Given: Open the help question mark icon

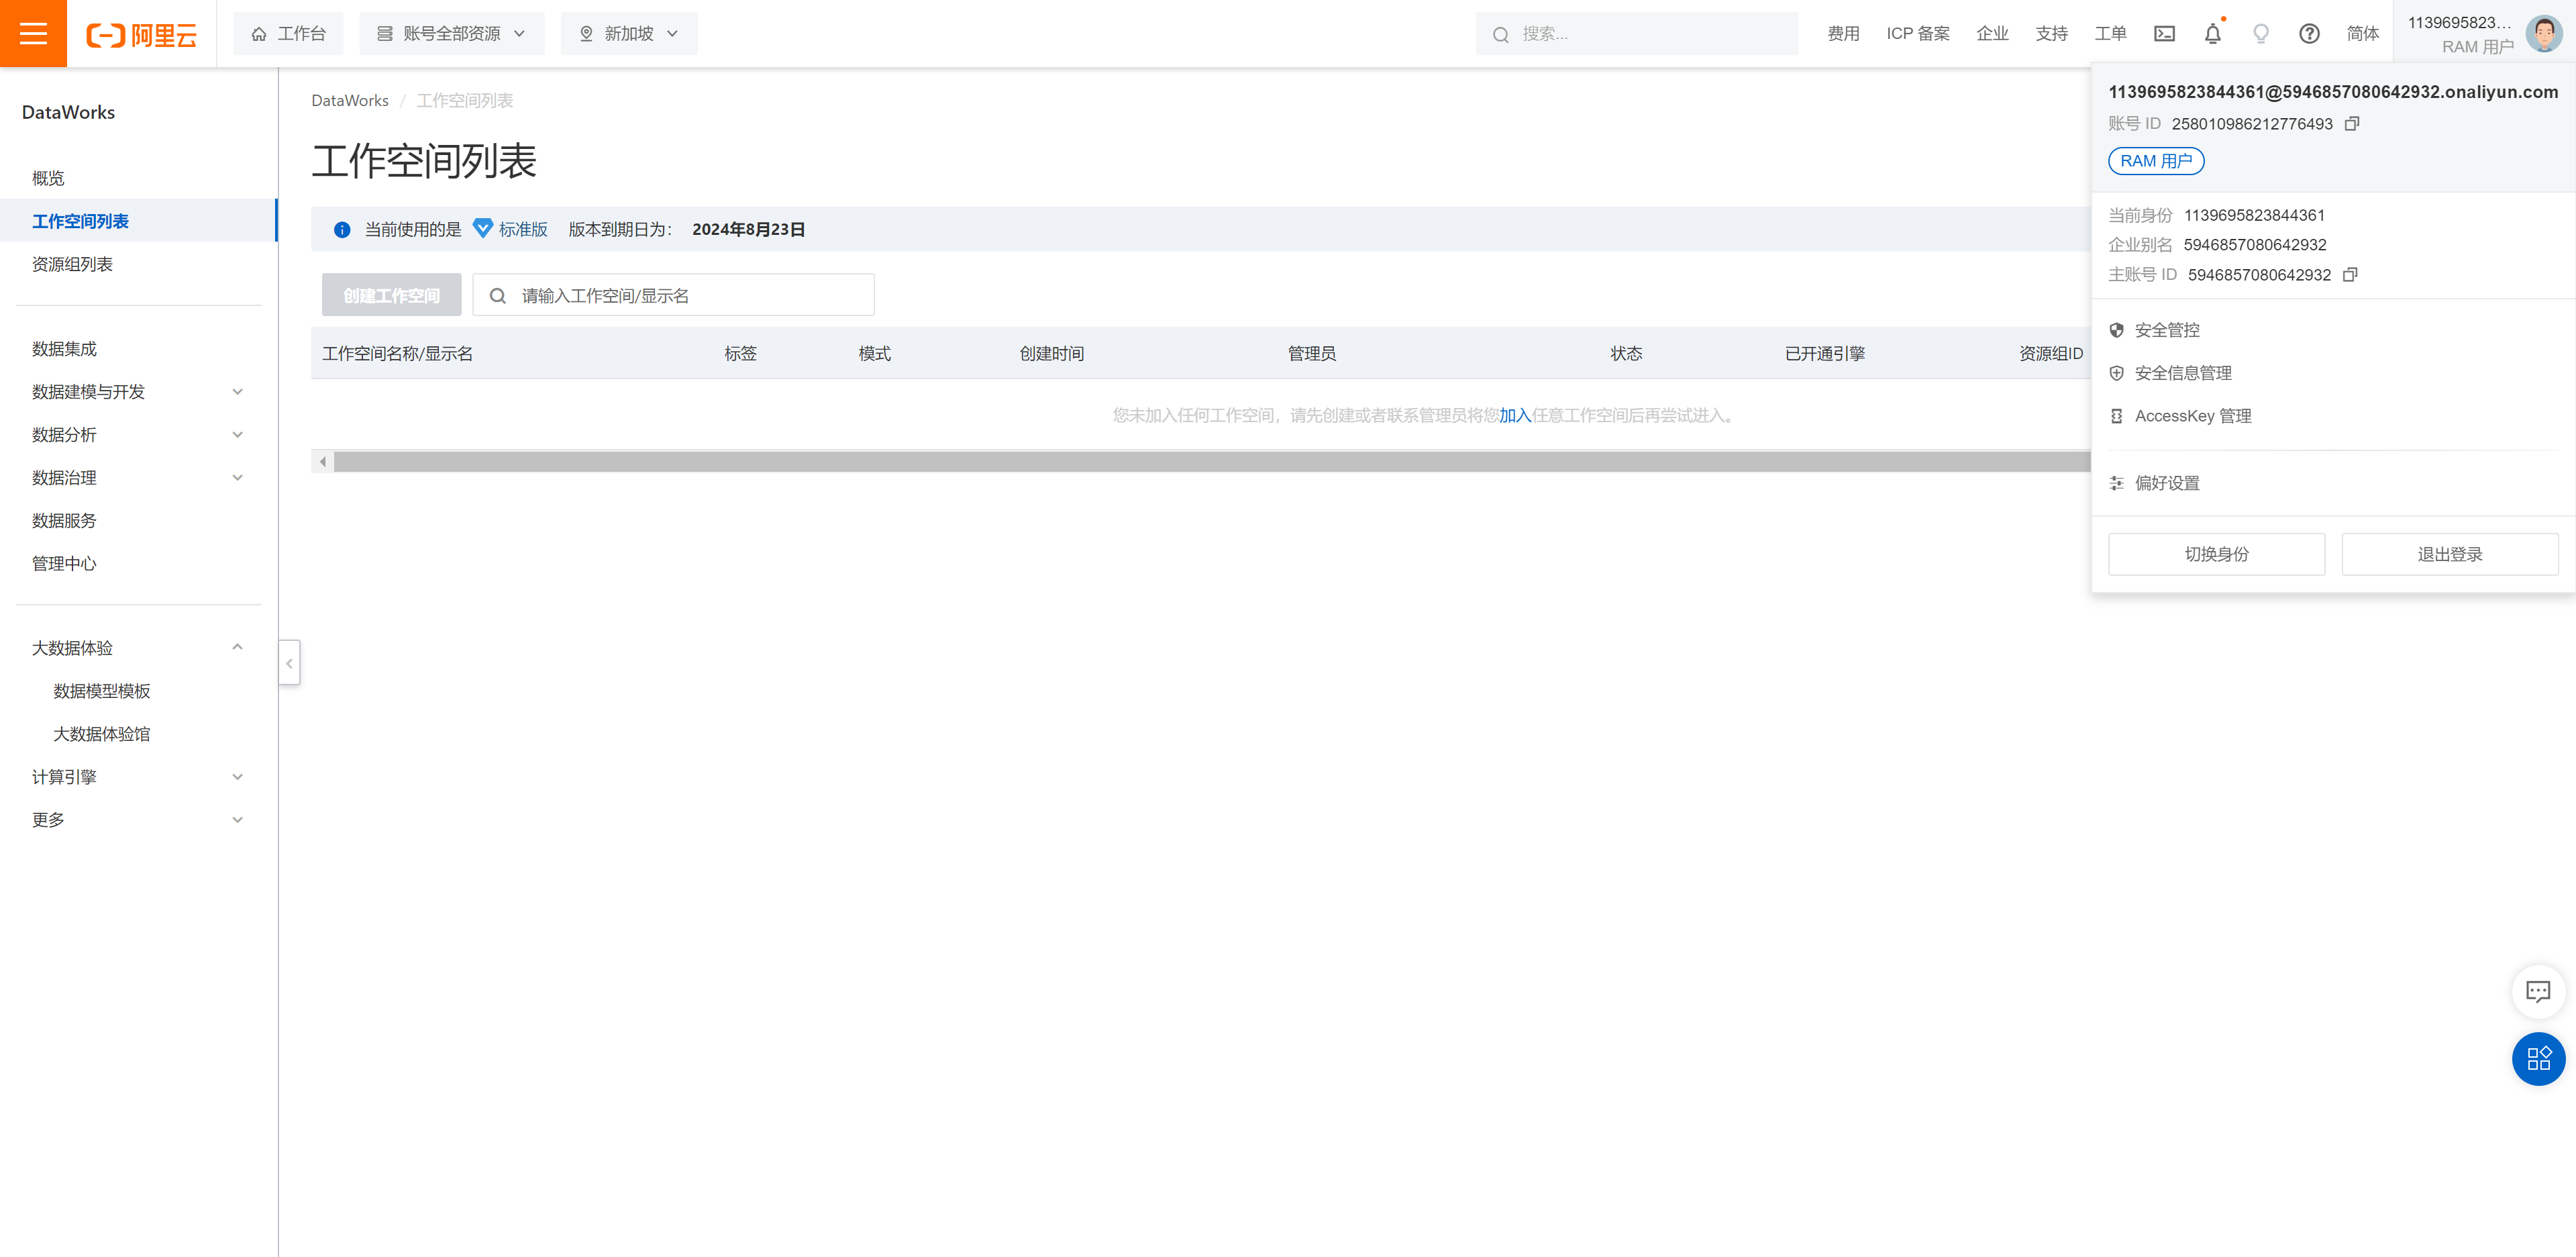Looking at the screenshot, I should pyautogui.click(x=2309, y=34).
